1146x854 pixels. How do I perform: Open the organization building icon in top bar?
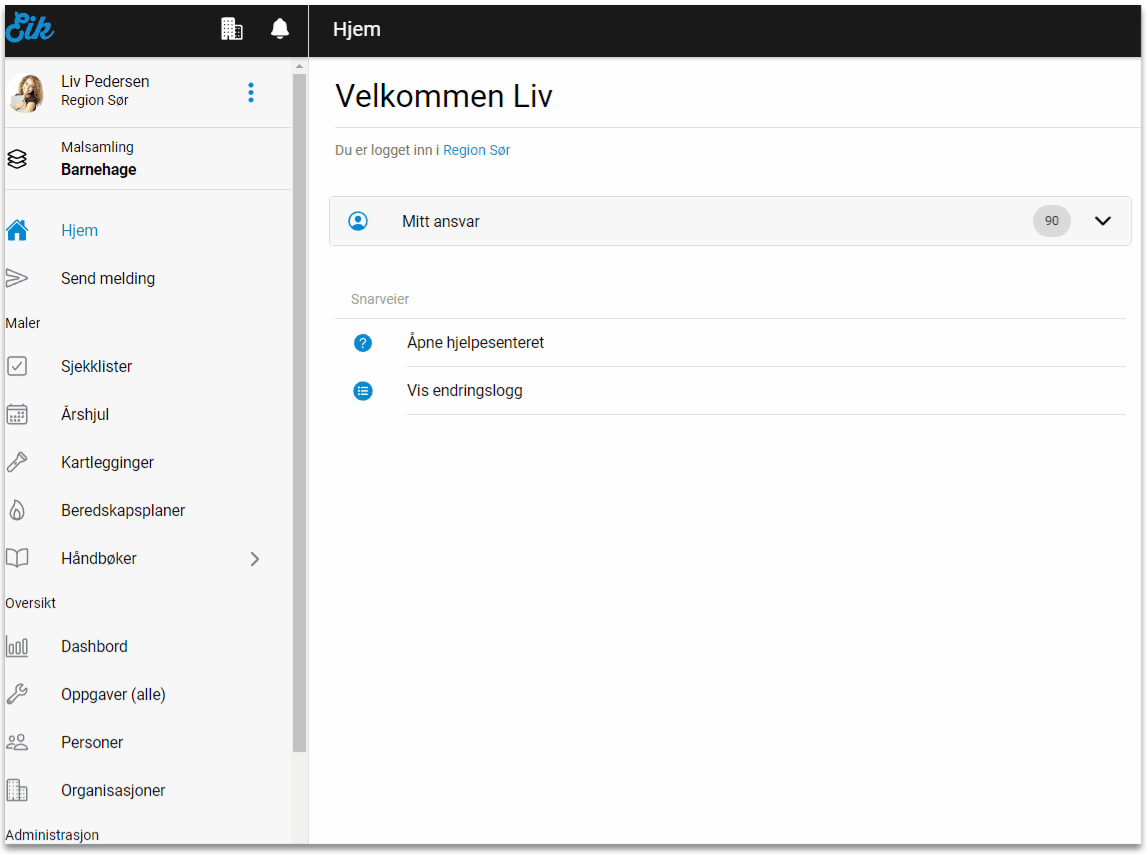point(232,29)
